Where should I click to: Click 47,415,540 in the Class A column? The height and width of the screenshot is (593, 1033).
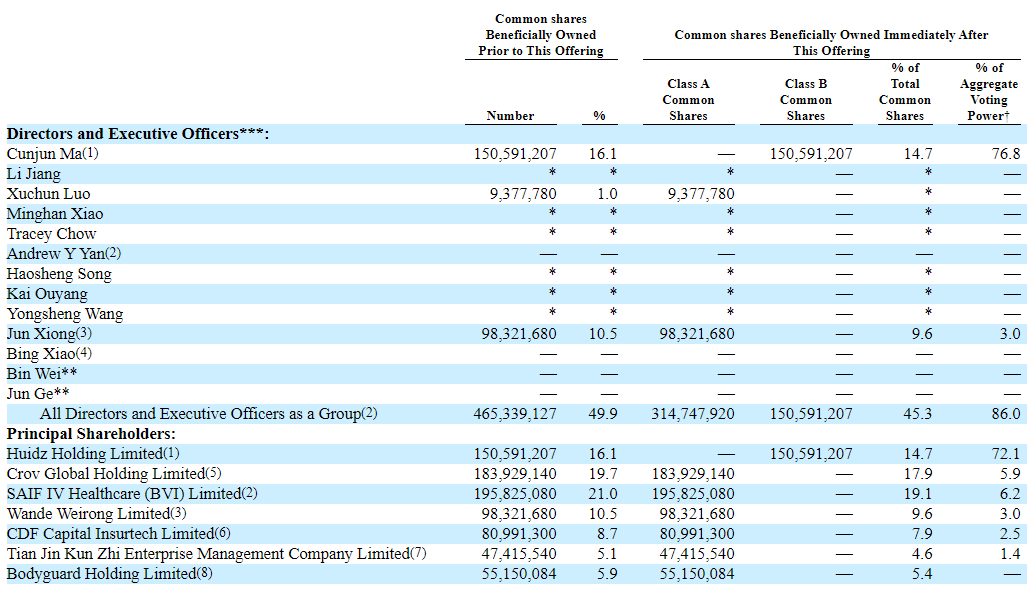[697, 553]
